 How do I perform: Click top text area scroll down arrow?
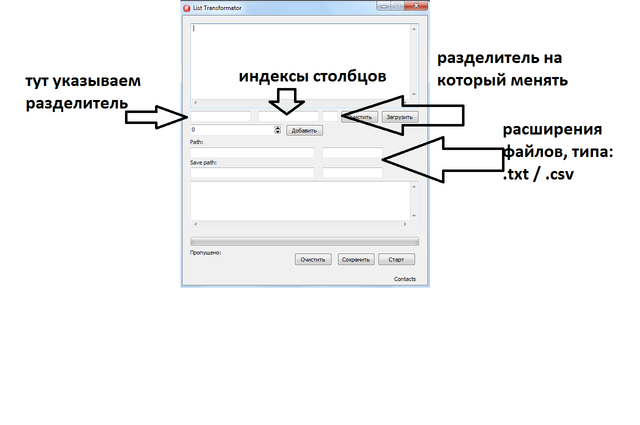[414, 94]
